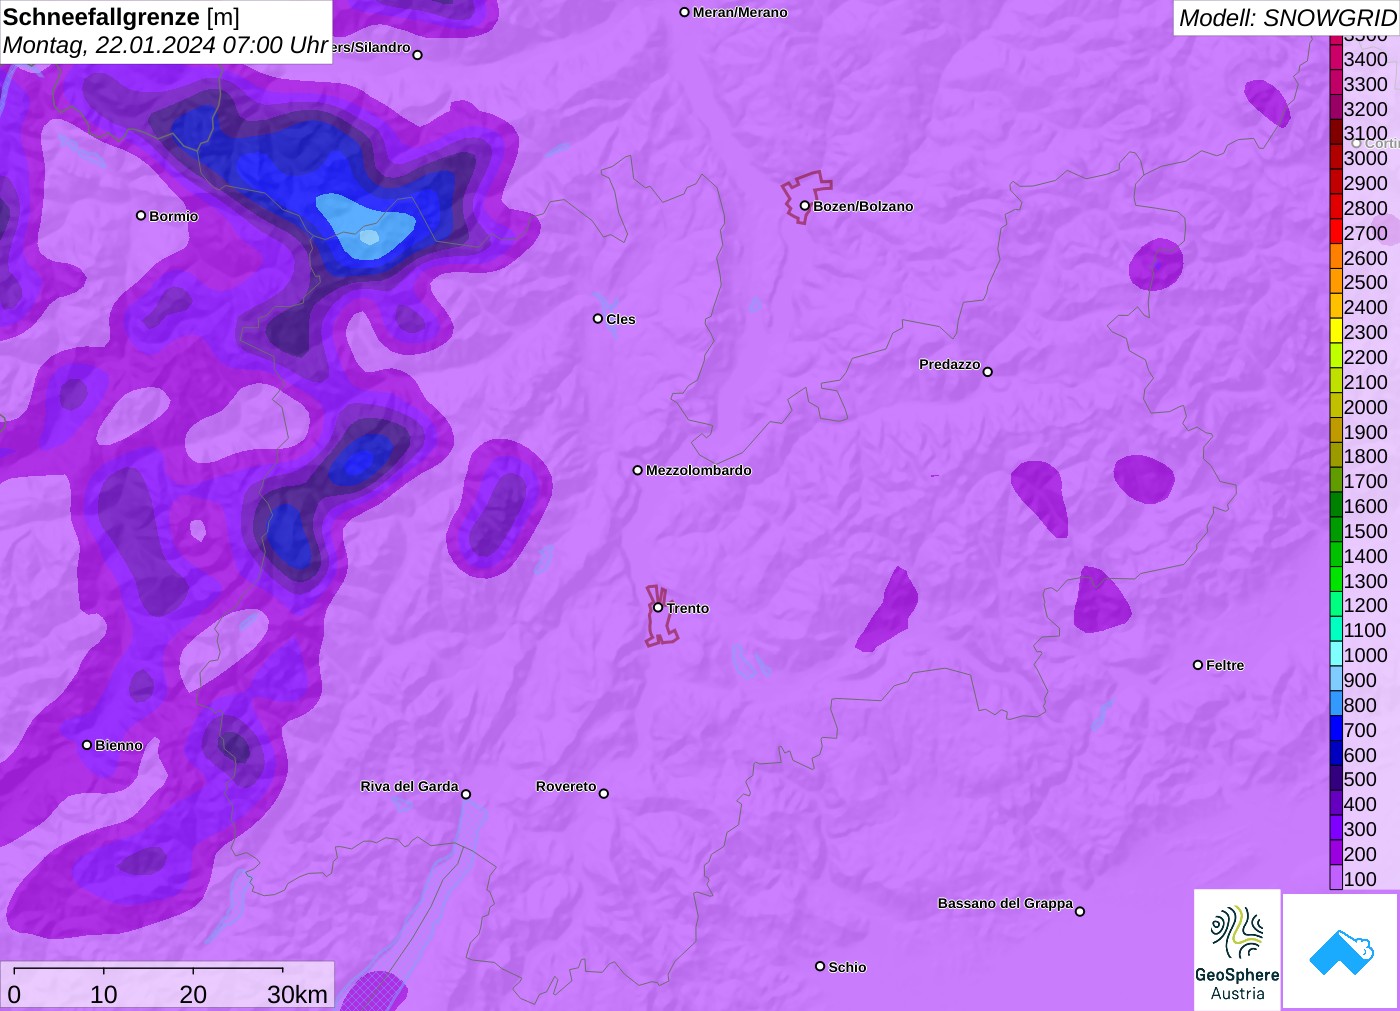
Task: Click the Trento map label
Action: tap(688, 608)
